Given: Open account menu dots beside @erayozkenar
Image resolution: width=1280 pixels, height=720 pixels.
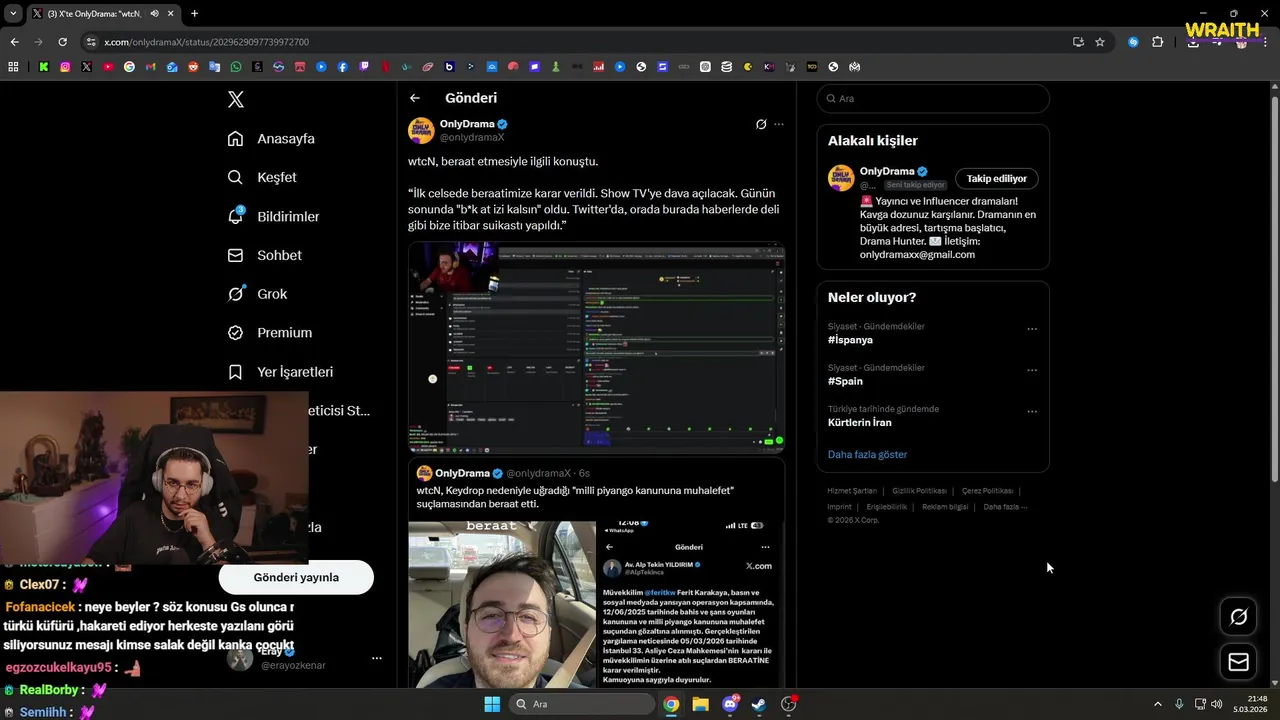Looking at the screenshot, I should pyautogui.click(x=377, y=658).
